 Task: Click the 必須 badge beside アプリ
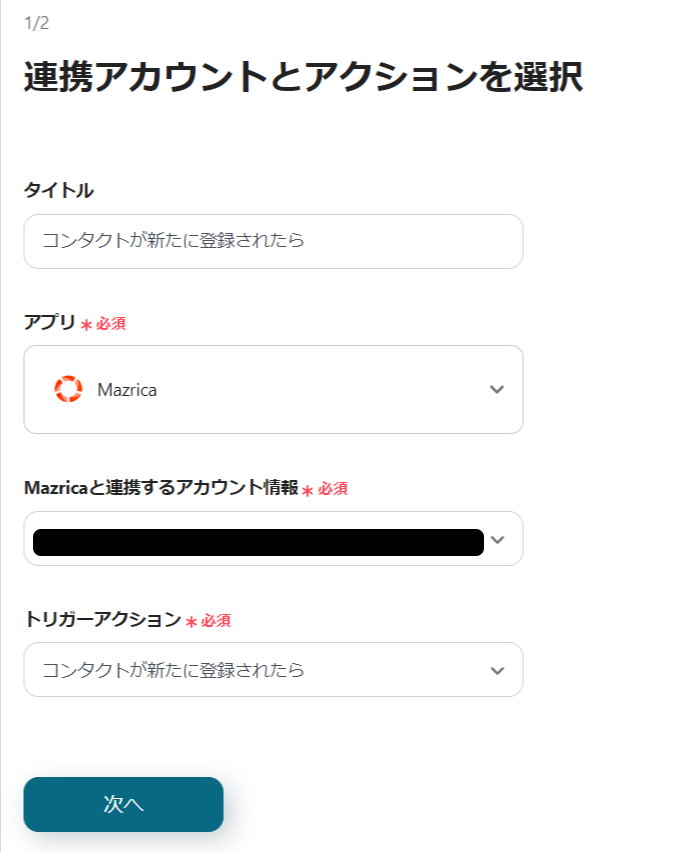111,323
